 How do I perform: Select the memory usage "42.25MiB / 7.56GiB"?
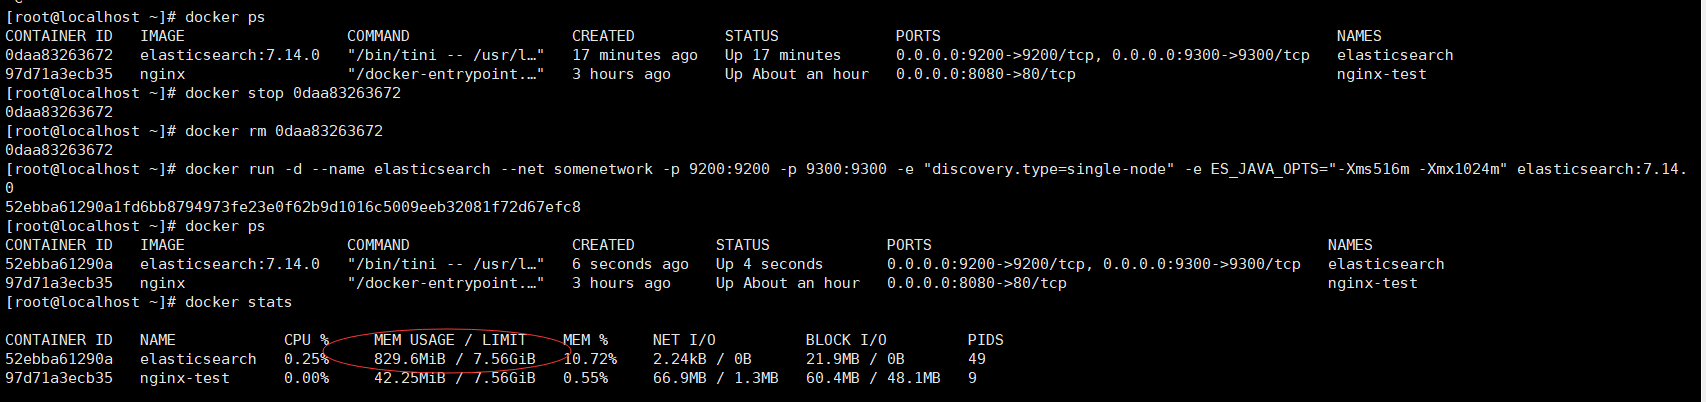click(x=455, y=378)
